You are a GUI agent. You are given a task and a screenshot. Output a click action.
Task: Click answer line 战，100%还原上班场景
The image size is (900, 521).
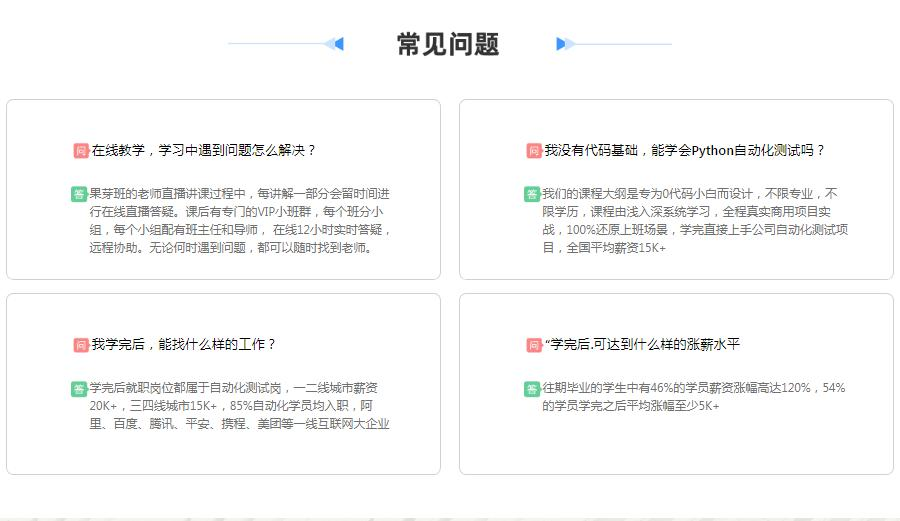click(x=695, y=230)
